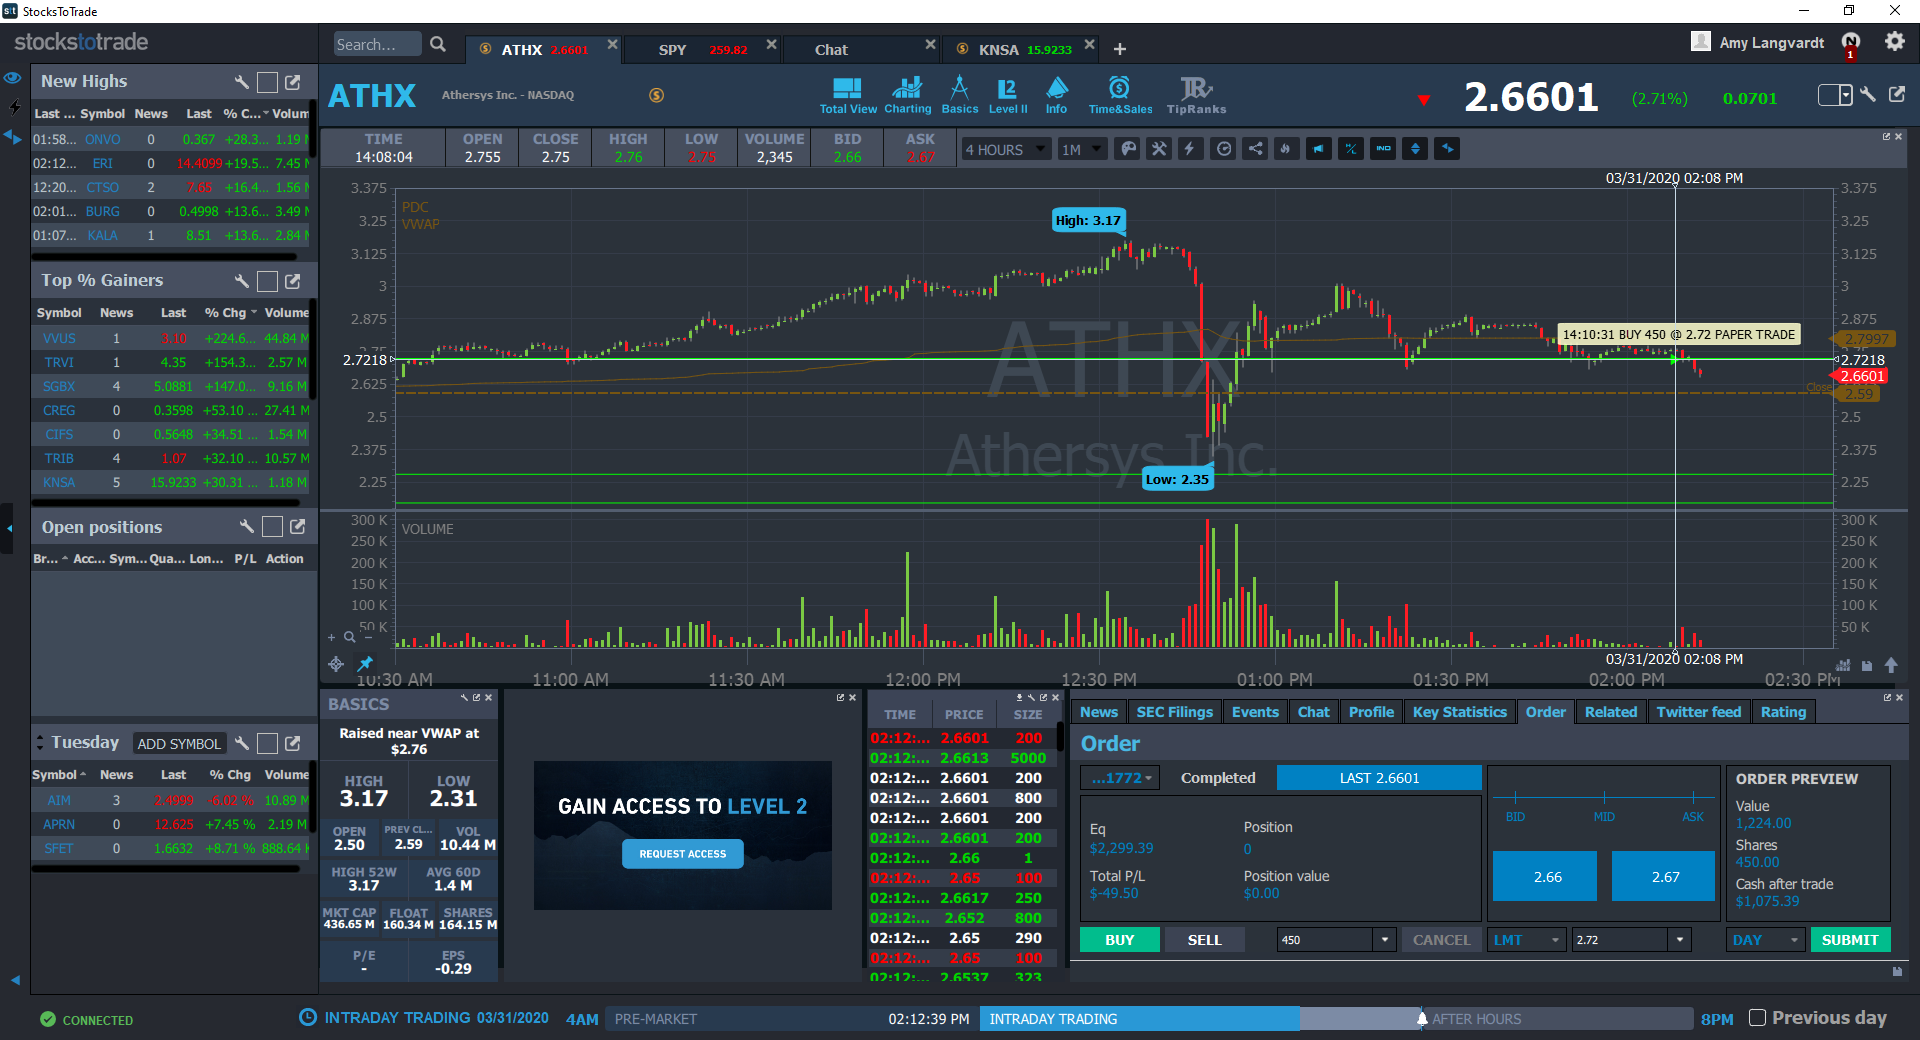Expand the Tuesday watchlist selector arrows

pos(40,743)
